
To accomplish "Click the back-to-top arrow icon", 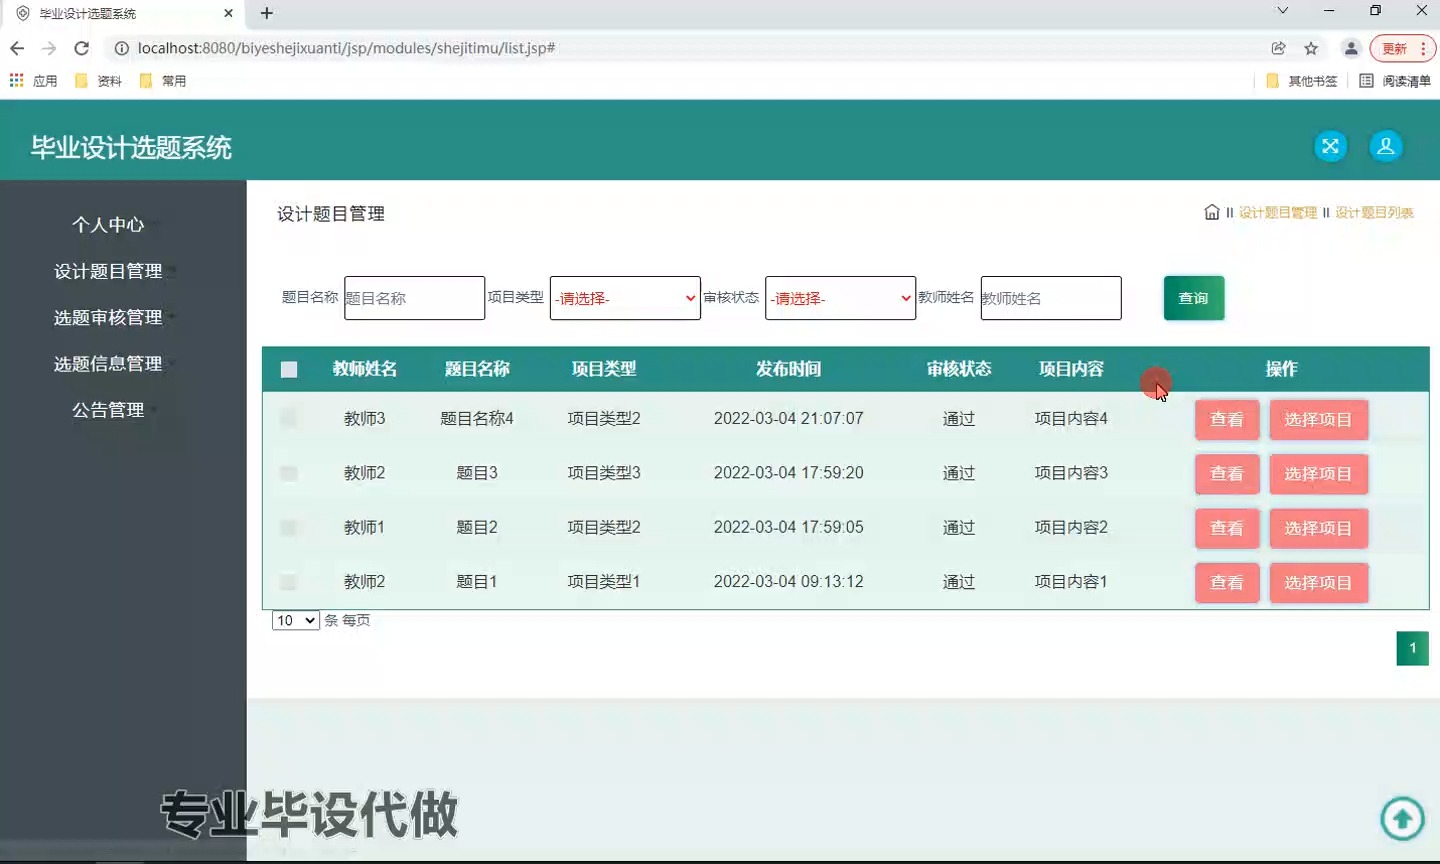I will [x=1402, y=819].
